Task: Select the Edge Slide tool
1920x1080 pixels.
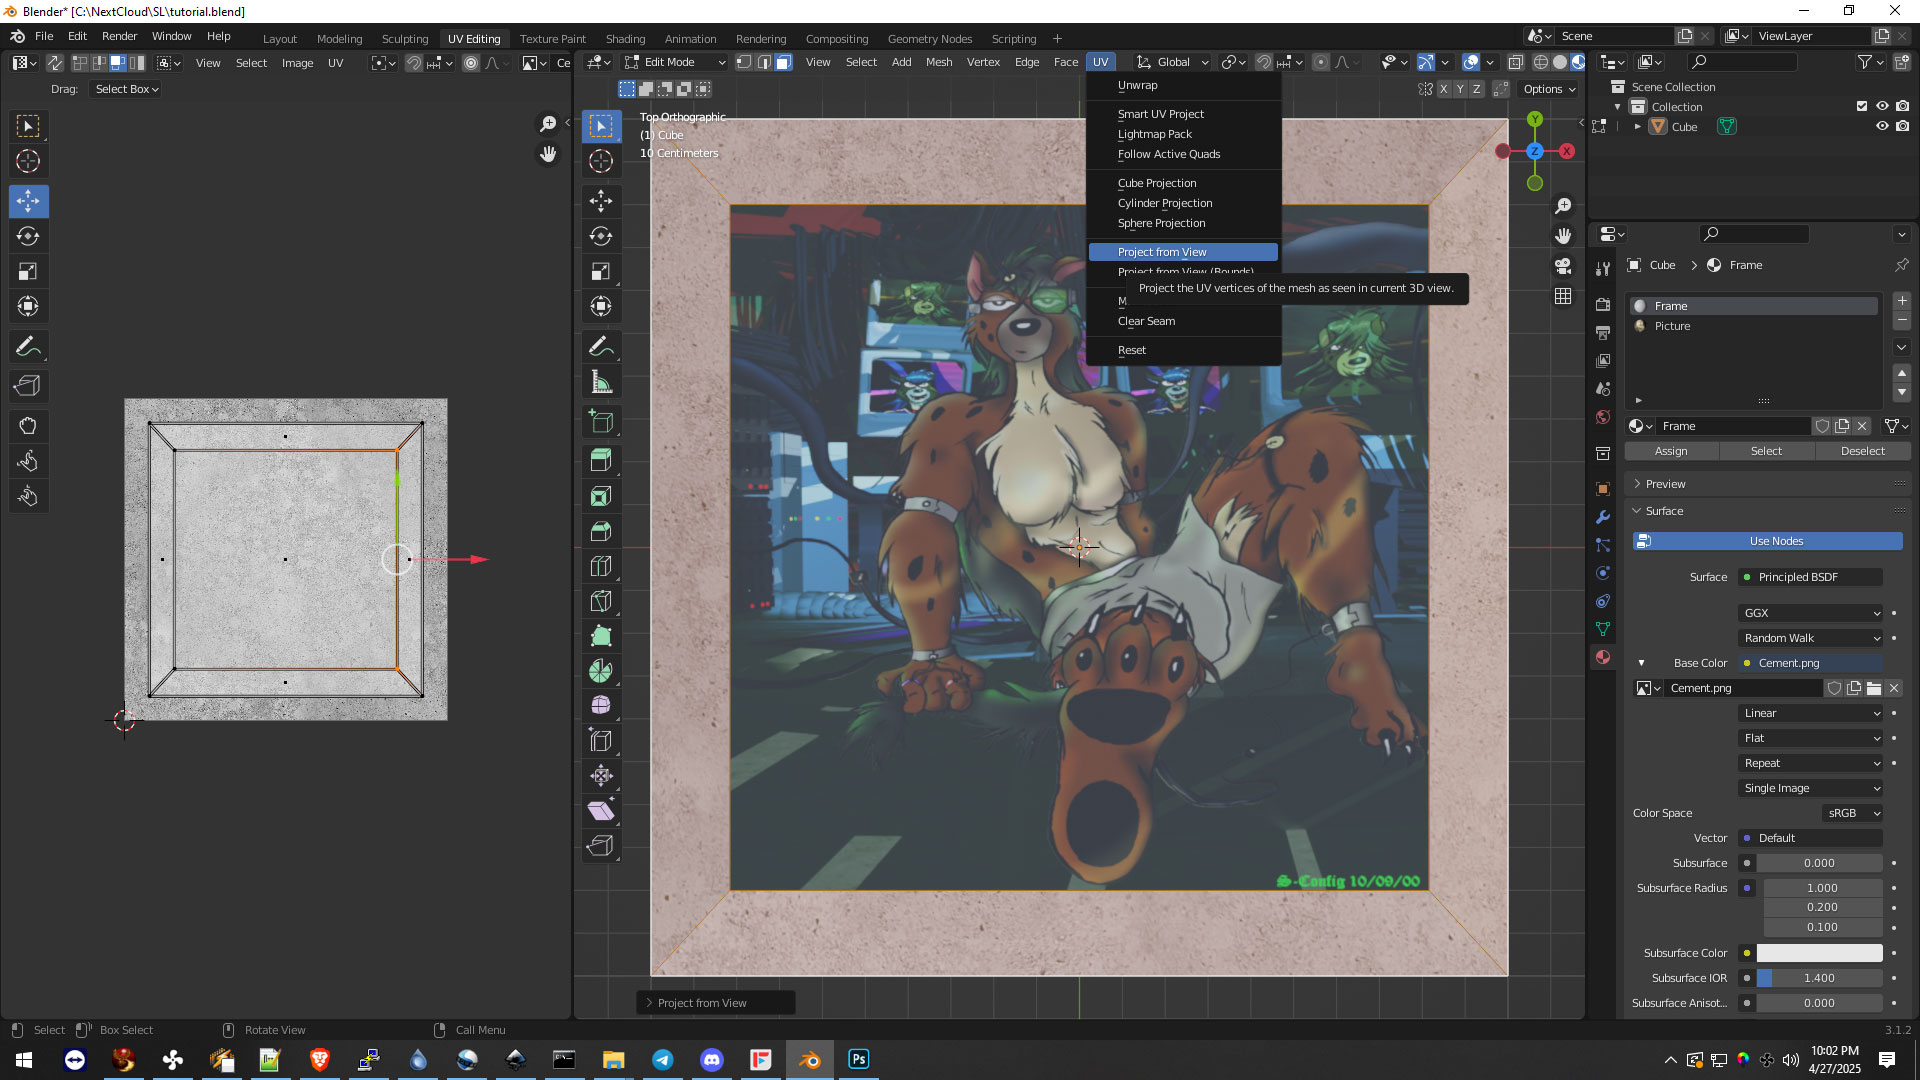Action: click(601, 740)
